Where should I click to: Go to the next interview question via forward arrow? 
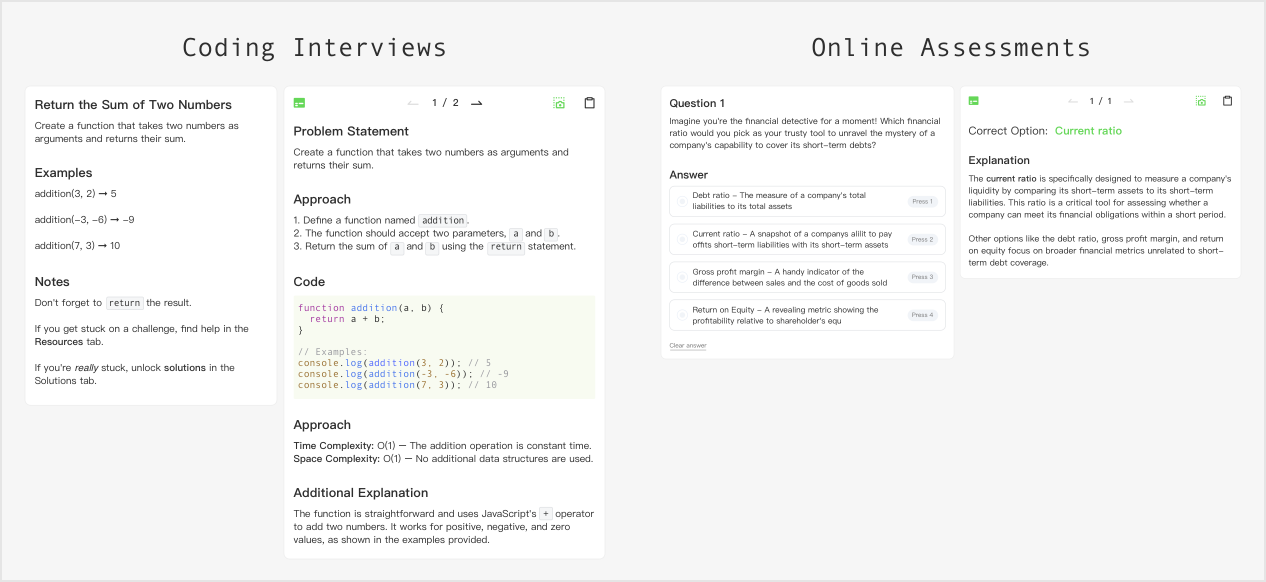[x=476, y=101]
